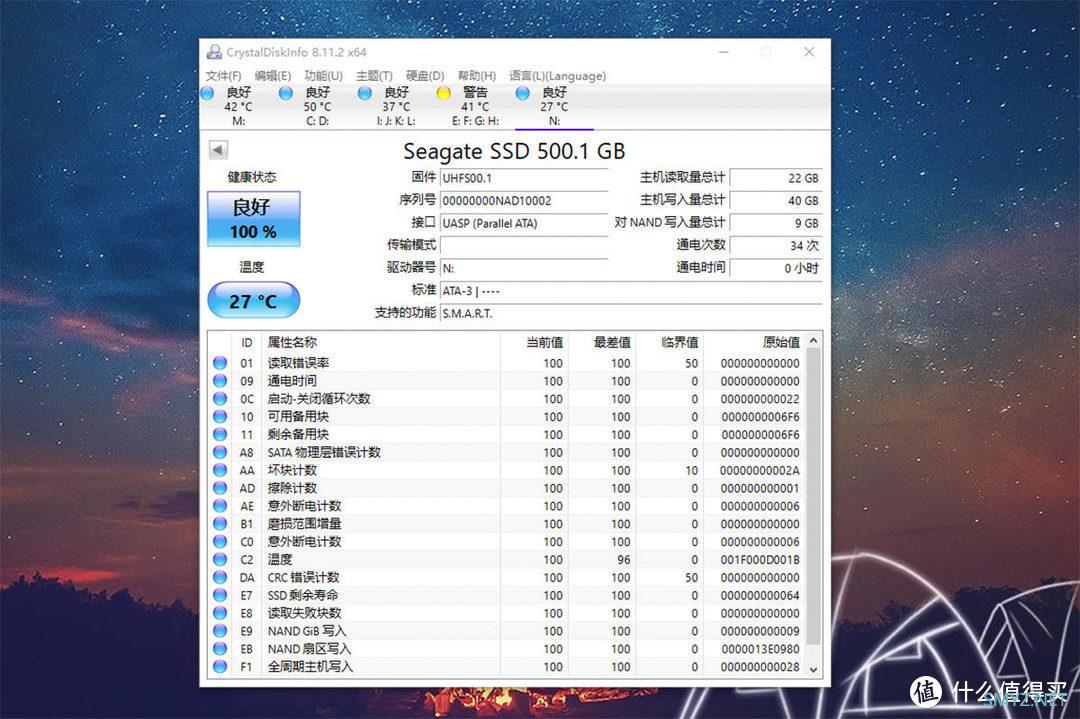
Task: Click the 属性名称 column header
Action: click(381, 342)
